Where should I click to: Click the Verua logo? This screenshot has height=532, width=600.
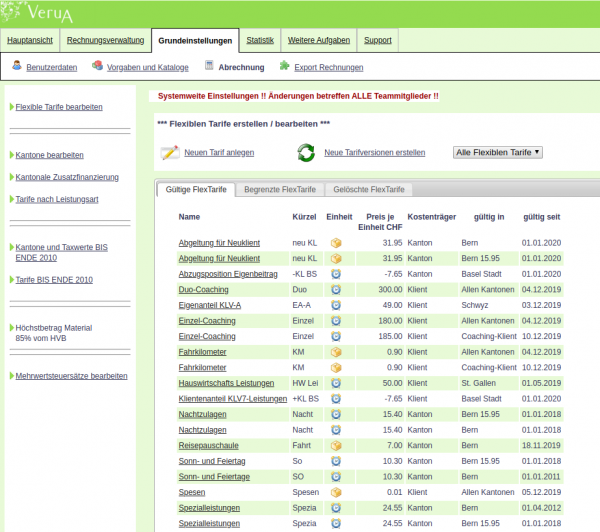point(37,12)
